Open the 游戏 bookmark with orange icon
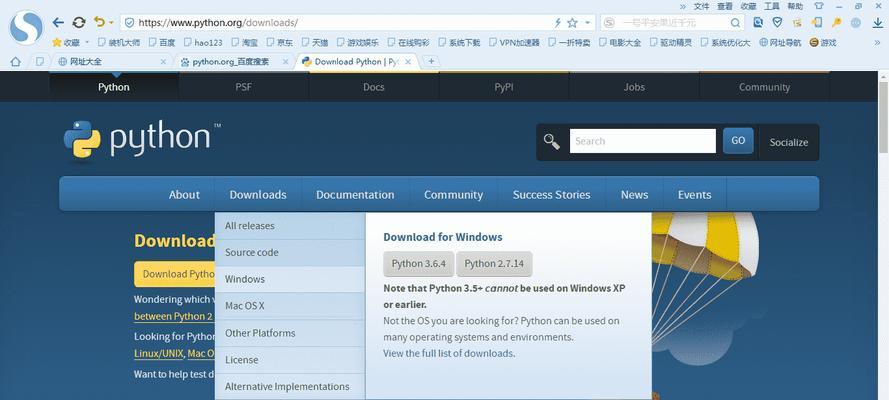Image resolution: width=889 pixels, height=400 pixels. 823,42
